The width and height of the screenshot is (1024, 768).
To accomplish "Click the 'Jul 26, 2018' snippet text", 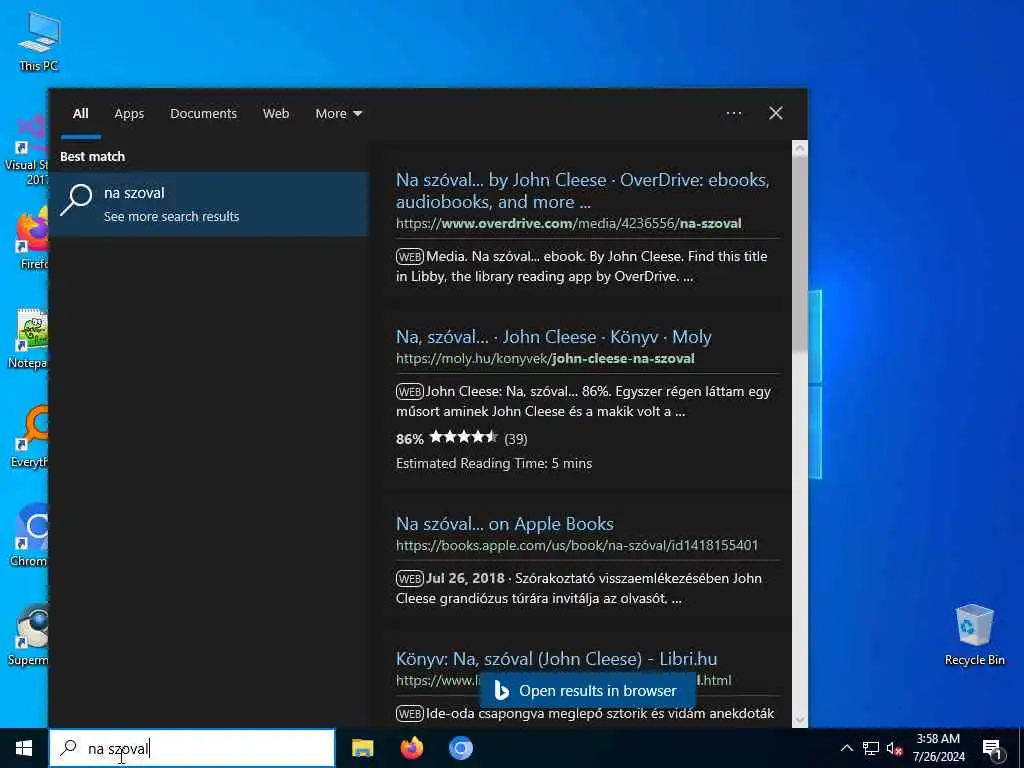I will click(x=465, y=579).
